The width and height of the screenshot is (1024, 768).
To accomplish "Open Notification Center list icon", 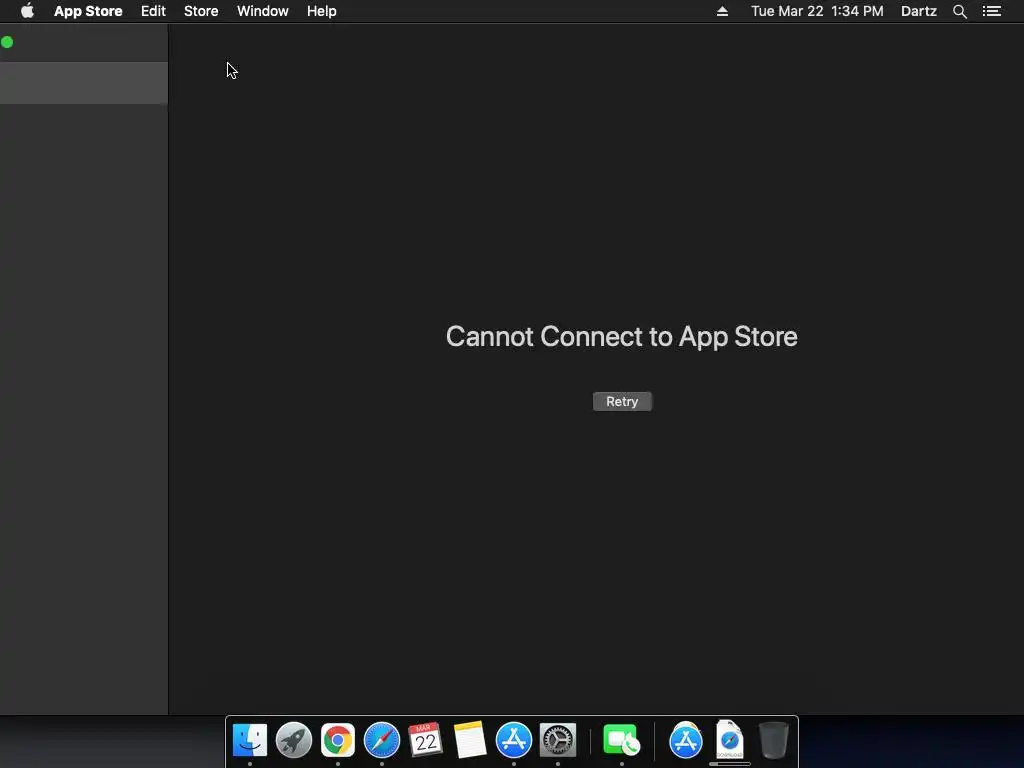I will point(991,11).
